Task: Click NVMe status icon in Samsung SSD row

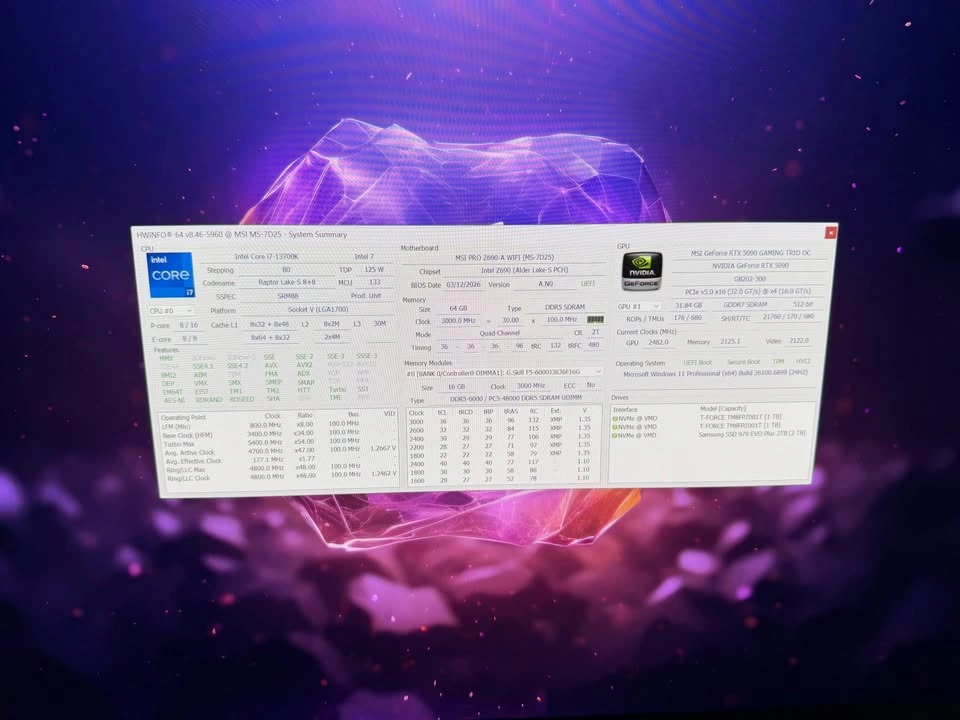Action: [x=615, y=435]
